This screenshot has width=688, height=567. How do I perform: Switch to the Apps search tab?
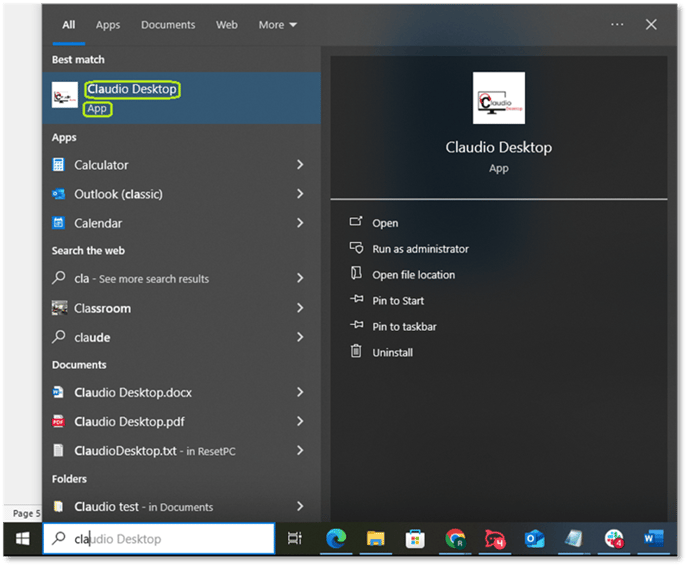coord(108,25)
